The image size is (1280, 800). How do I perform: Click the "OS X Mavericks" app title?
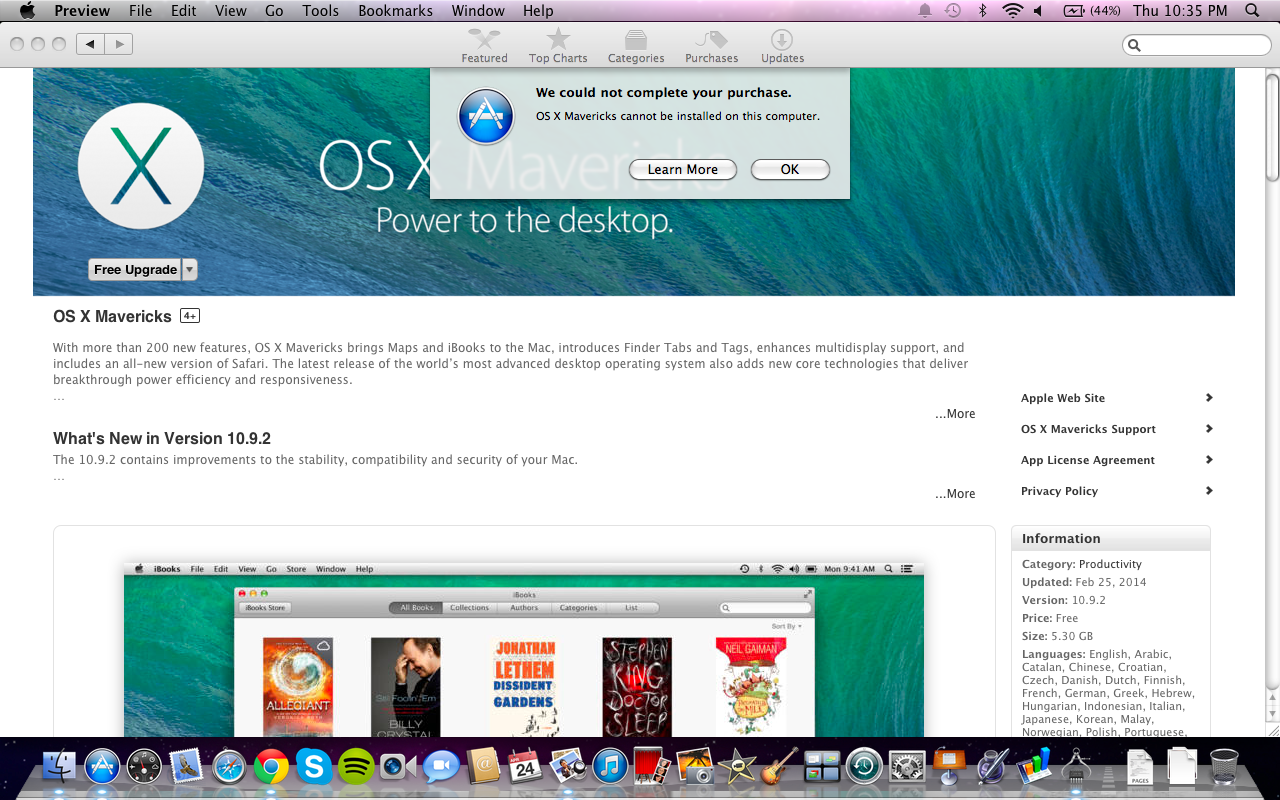click(x=112, y=316)
